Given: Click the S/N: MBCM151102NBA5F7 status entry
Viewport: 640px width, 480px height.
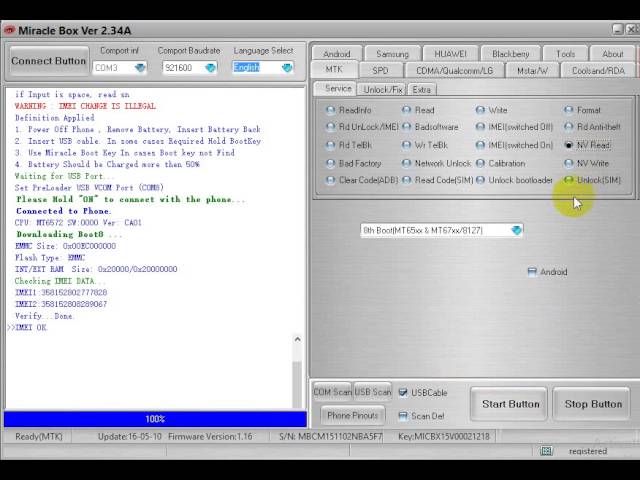Looking at the screenshot, I should pos(331,436).
